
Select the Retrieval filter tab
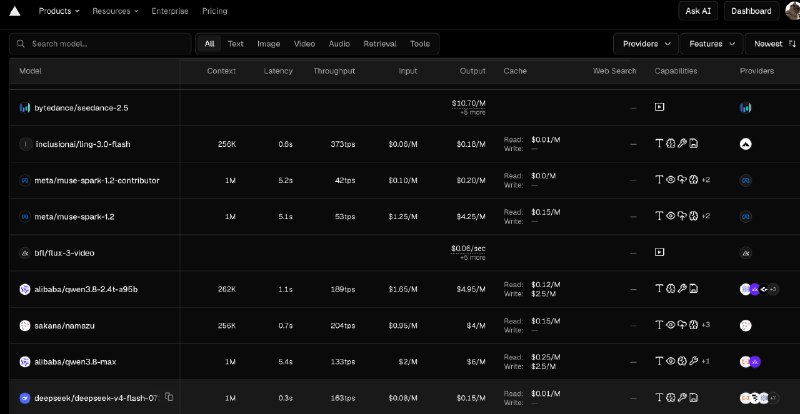pos(380,44)
